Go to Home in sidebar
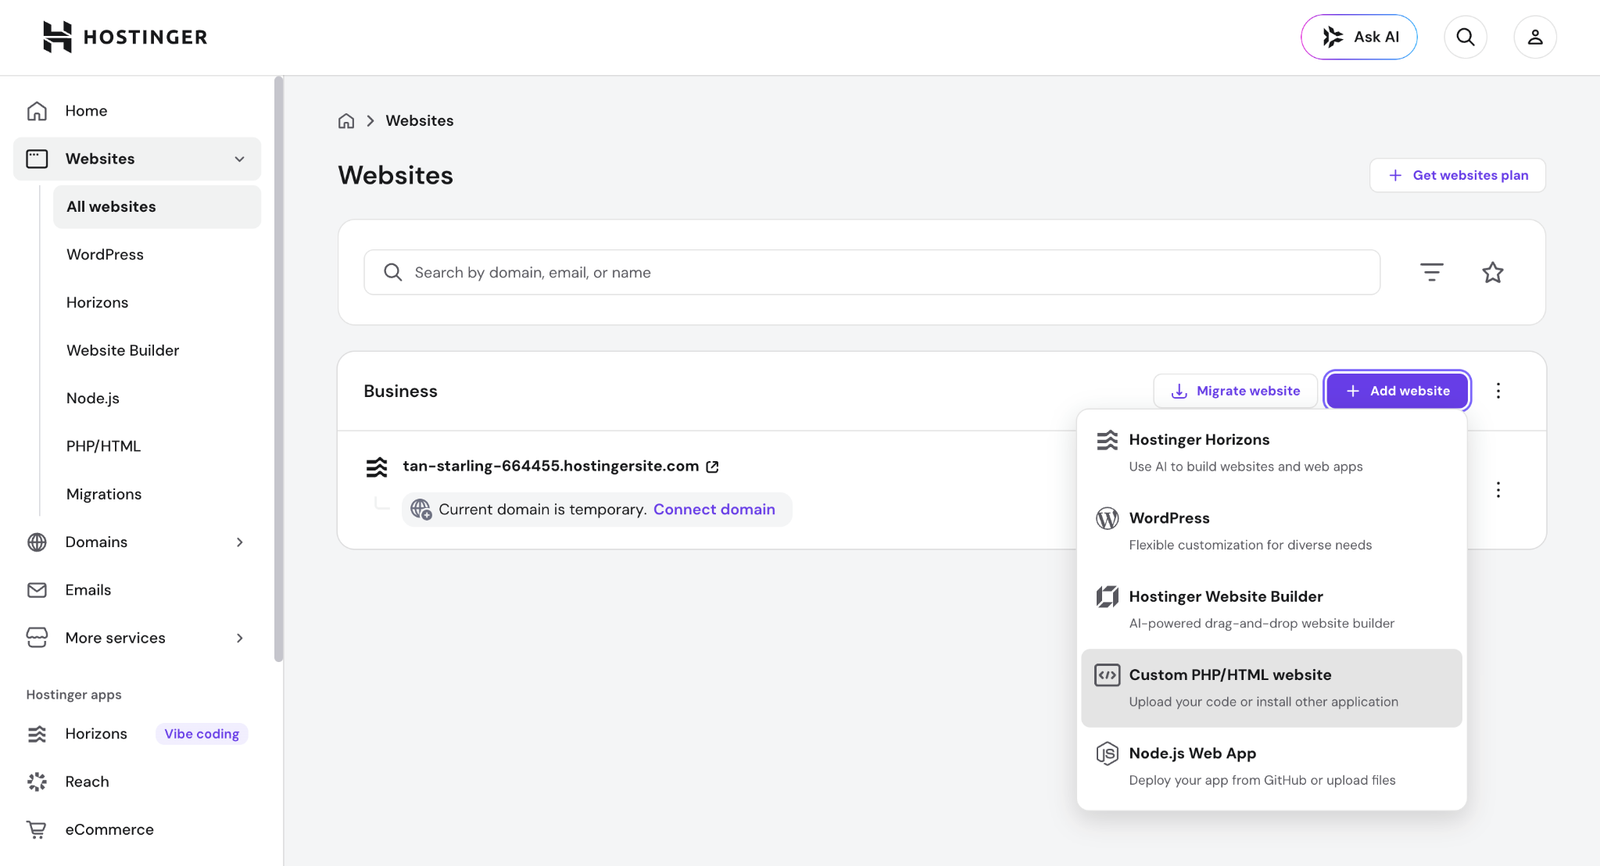Image resolution: width=1600 pixels, height=866 pixels. (137, 111)
